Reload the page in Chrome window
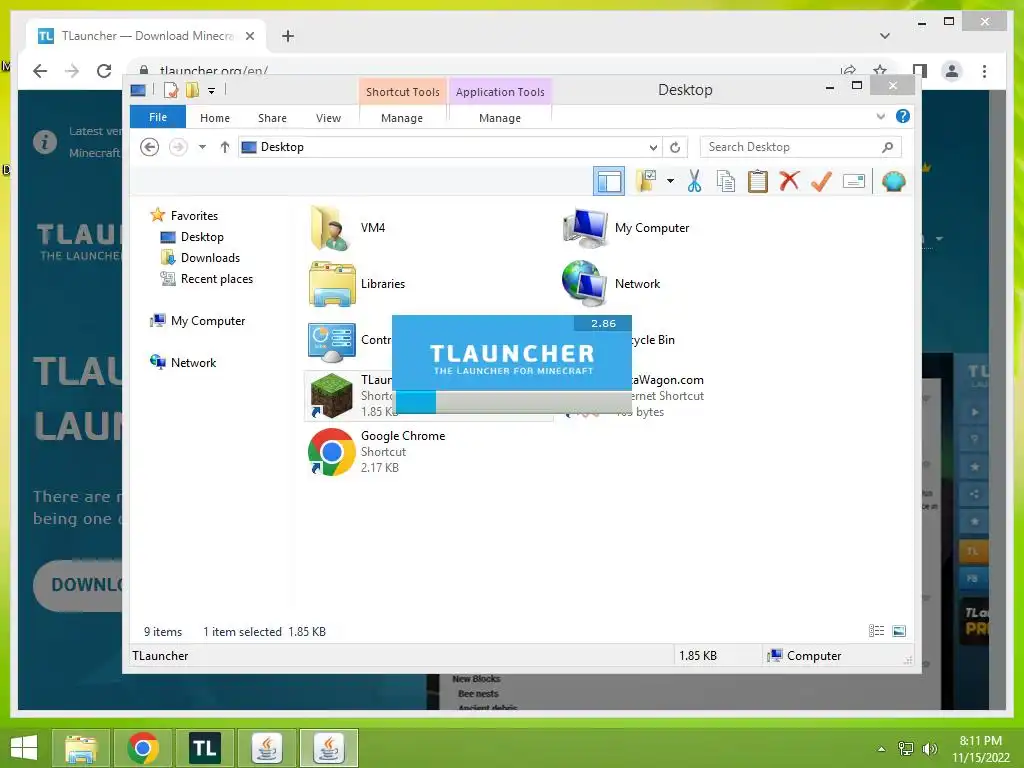The height and width of the screenshot is (768, 1024). point(104,71)
